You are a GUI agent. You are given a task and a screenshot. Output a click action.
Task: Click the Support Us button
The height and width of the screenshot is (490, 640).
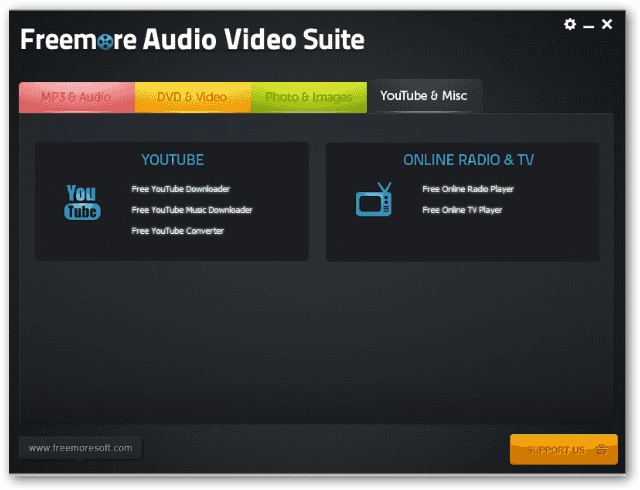(x=564, y=450)
